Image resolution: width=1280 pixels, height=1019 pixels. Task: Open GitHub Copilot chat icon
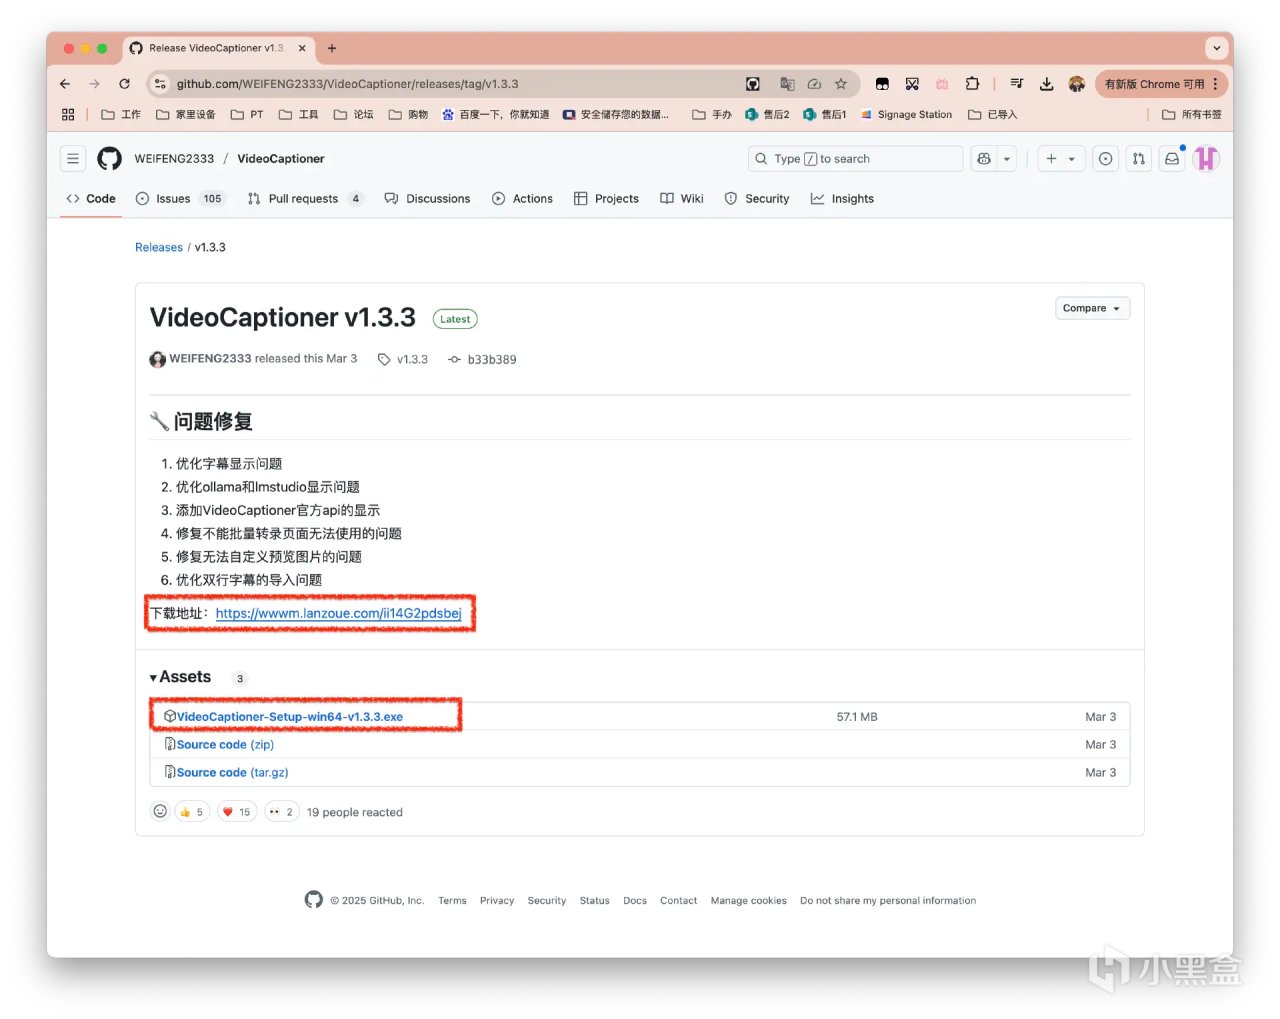coord(984,159)
